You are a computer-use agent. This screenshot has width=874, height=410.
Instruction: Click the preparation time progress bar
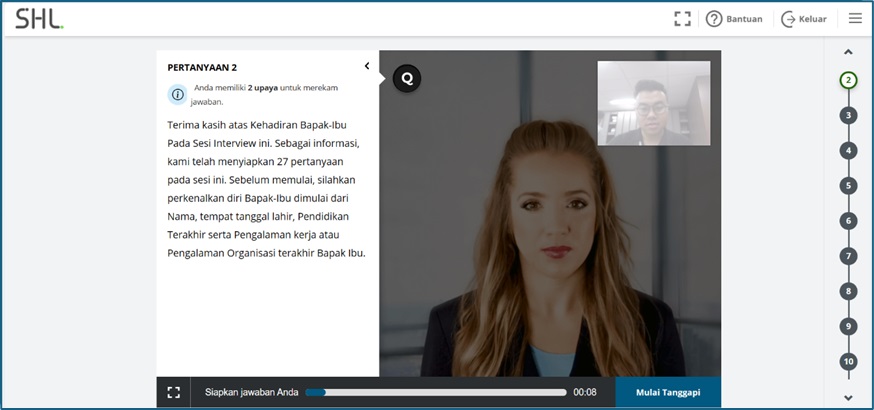tap(436, 392)
